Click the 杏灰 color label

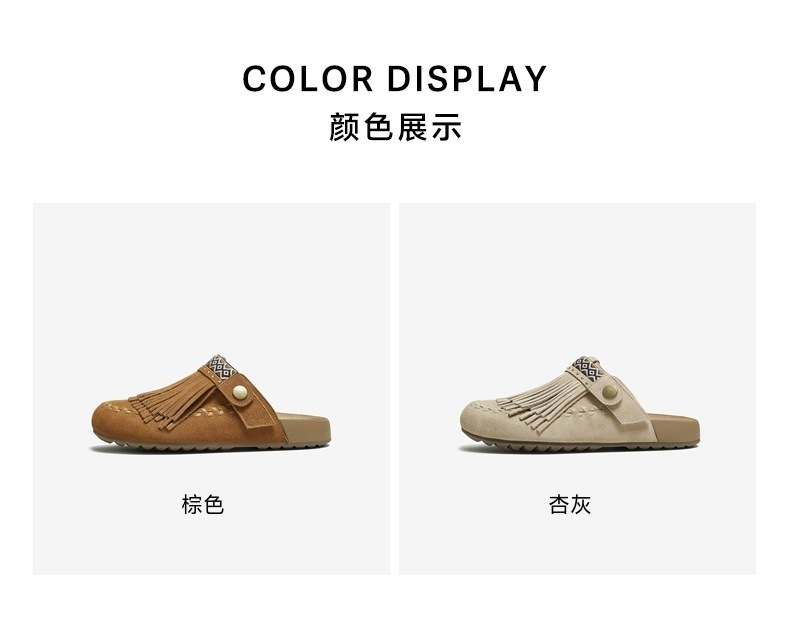click(570, 504)
